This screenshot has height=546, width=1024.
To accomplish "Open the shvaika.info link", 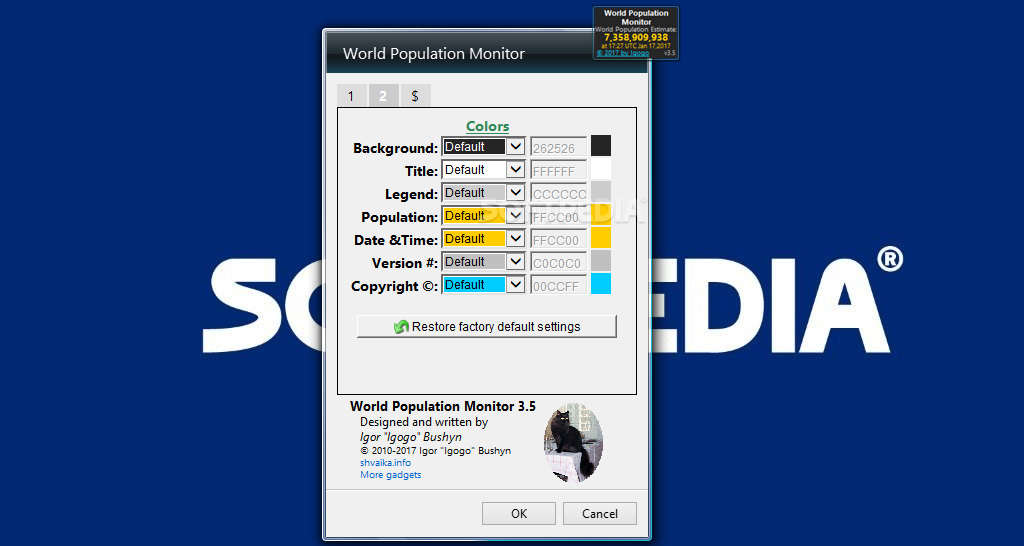I will click(x=385, y=462).
